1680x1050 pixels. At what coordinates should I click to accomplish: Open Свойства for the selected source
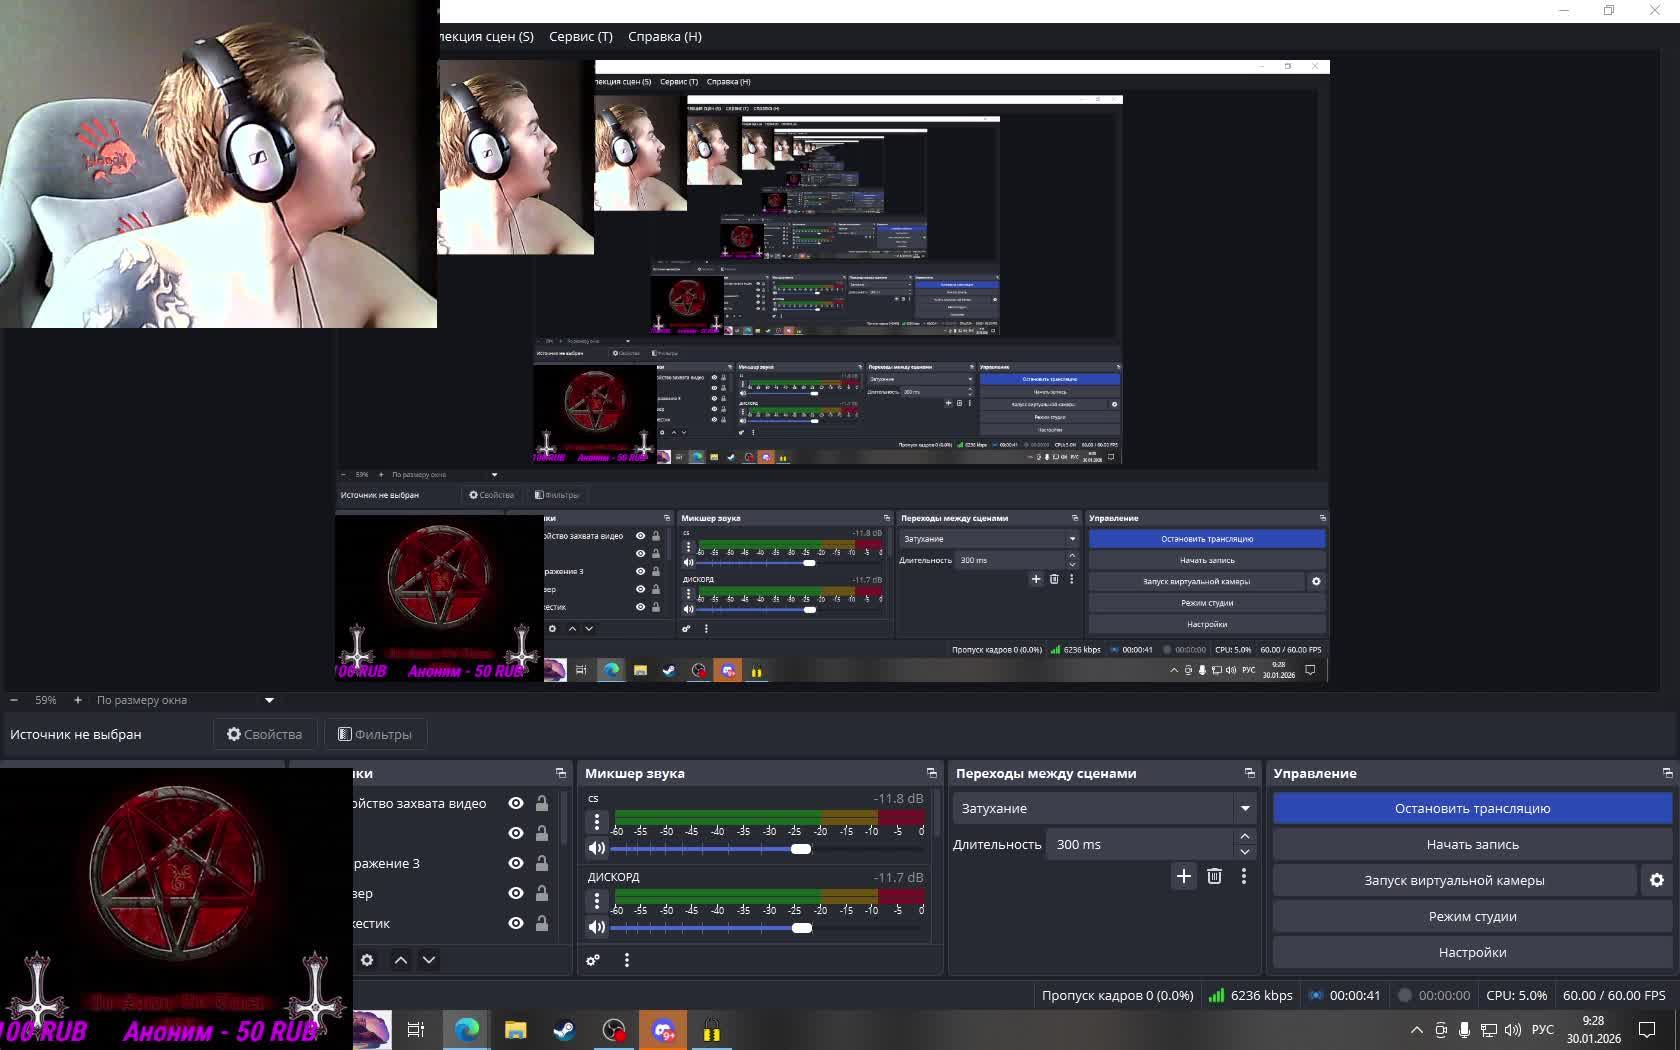[x=264, y=734]
